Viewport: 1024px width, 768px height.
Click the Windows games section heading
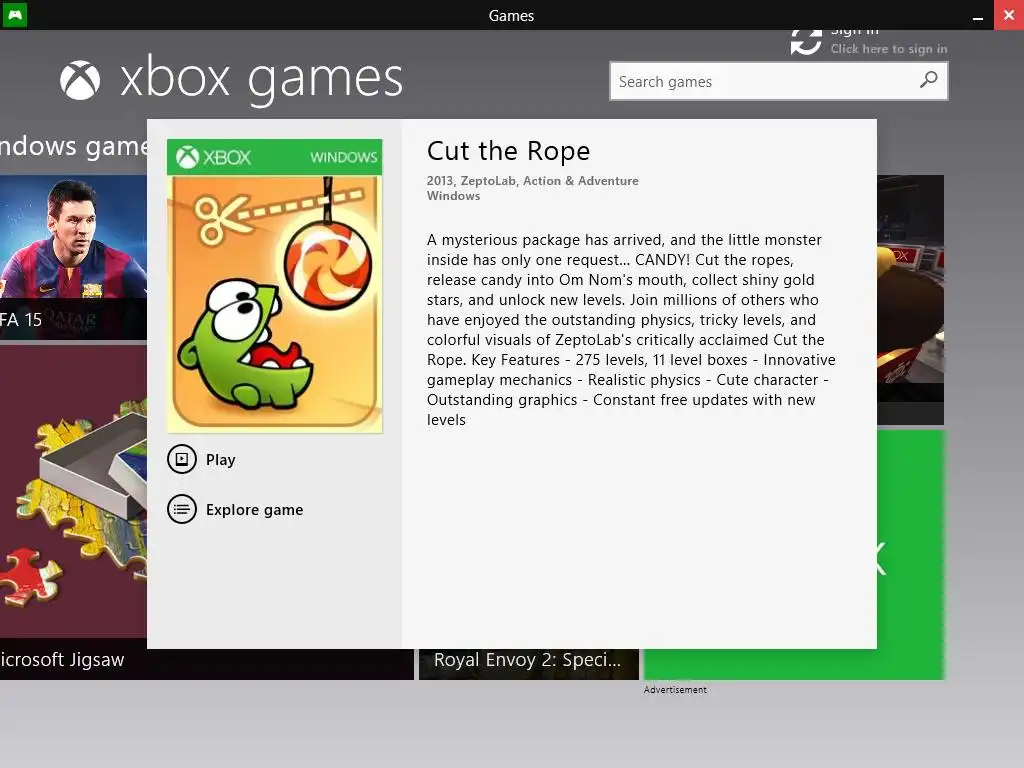[x=73, y=146]
